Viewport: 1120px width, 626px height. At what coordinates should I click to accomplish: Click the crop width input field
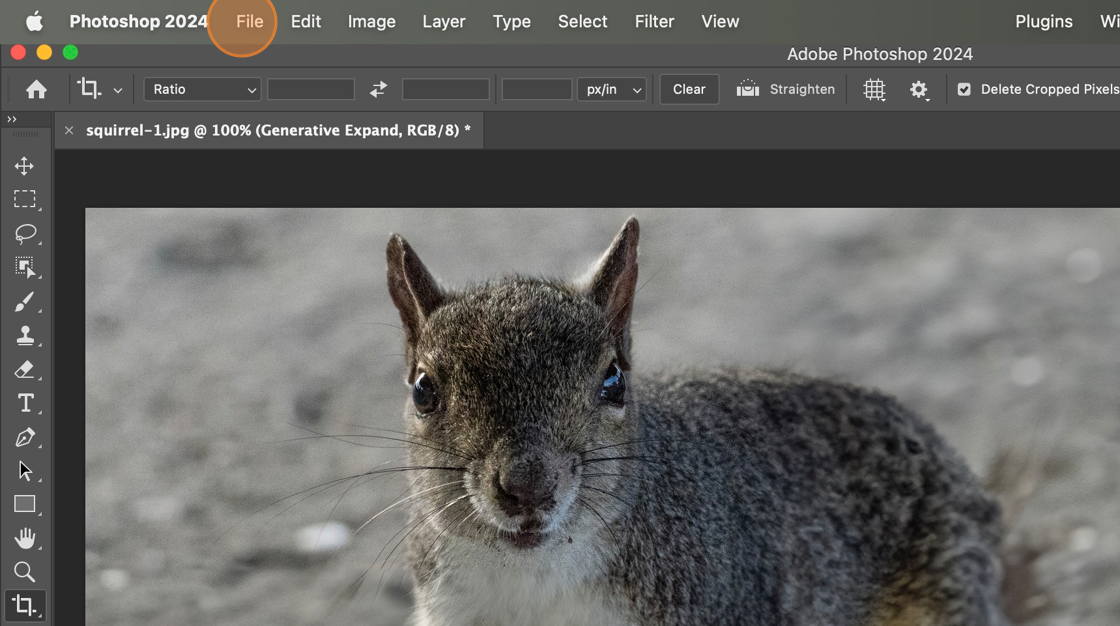(311, 89)
